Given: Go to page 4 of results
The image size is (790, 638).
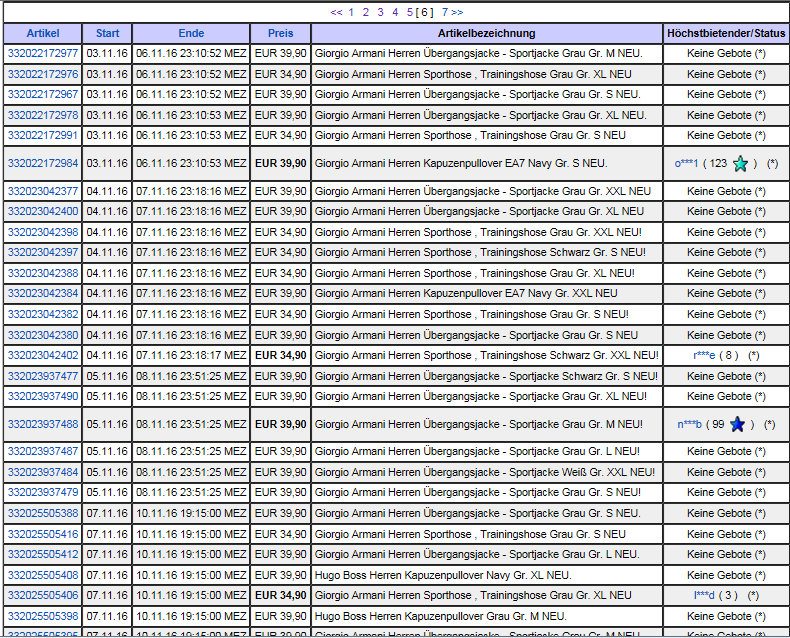Looking at the screenshot, I should (395, 12).
